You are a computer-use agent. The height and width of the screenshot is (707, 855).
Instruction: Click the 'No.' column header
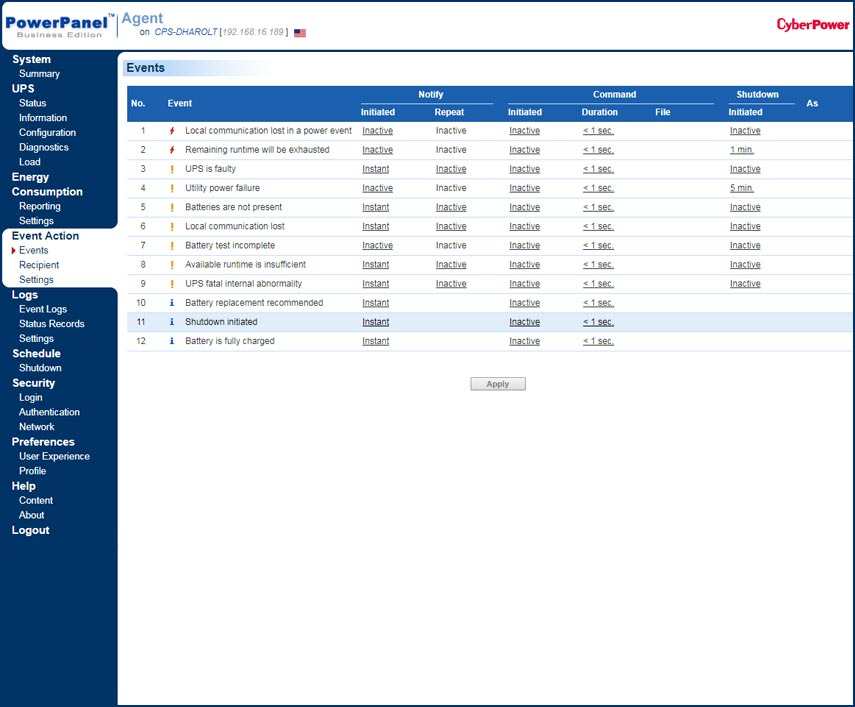point(138,103)
